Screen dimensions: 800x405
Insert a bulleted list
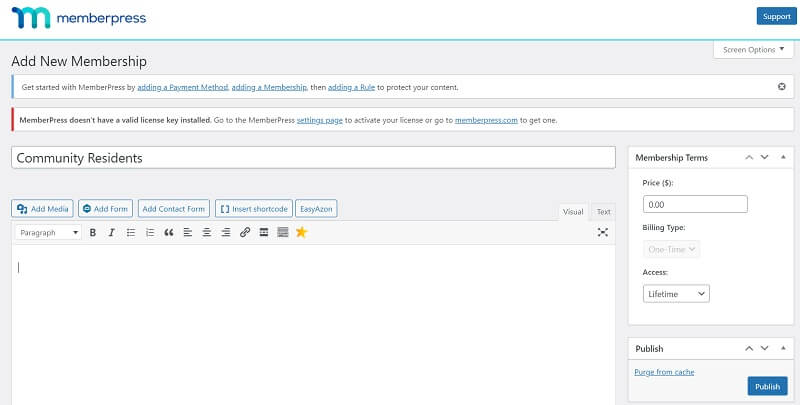click(131, 233)
